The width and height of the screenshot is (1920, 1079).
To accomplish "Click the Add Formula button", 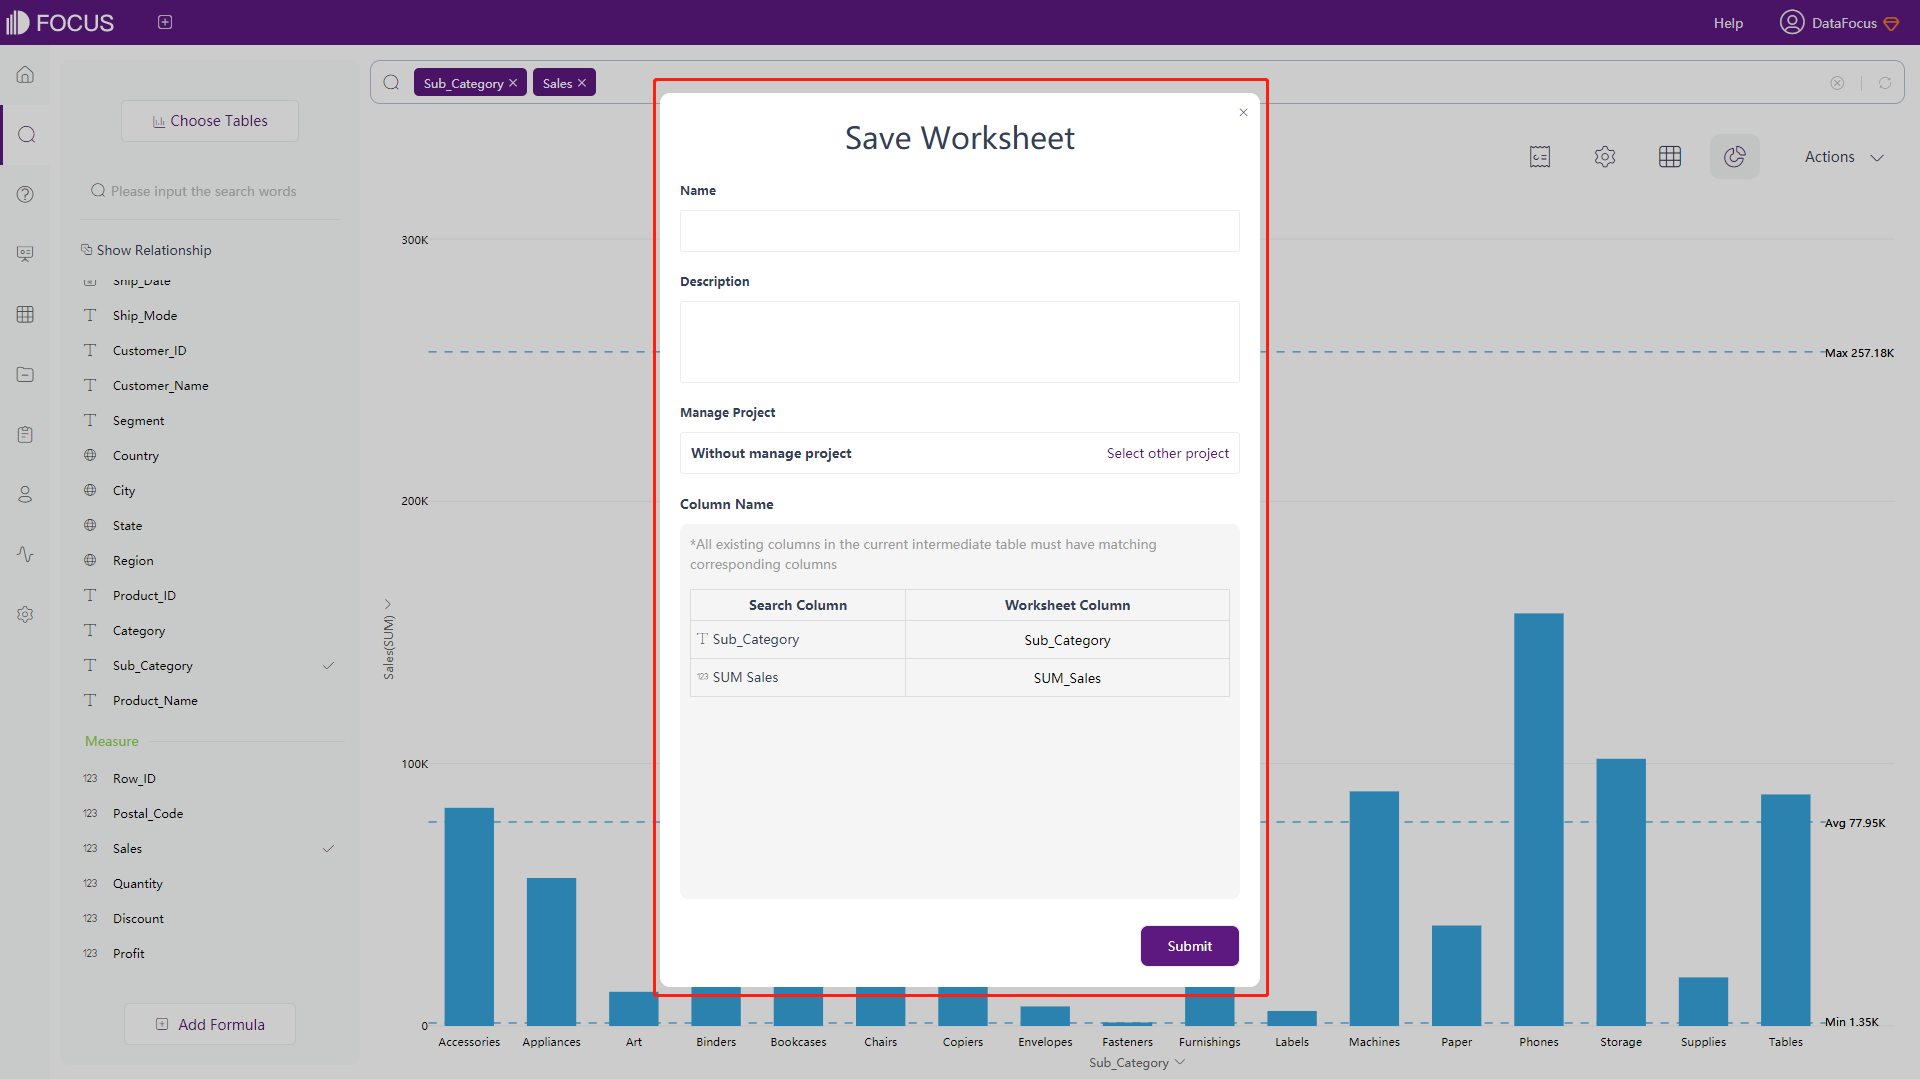I will pyautogui.click(x=210, y=1024).
